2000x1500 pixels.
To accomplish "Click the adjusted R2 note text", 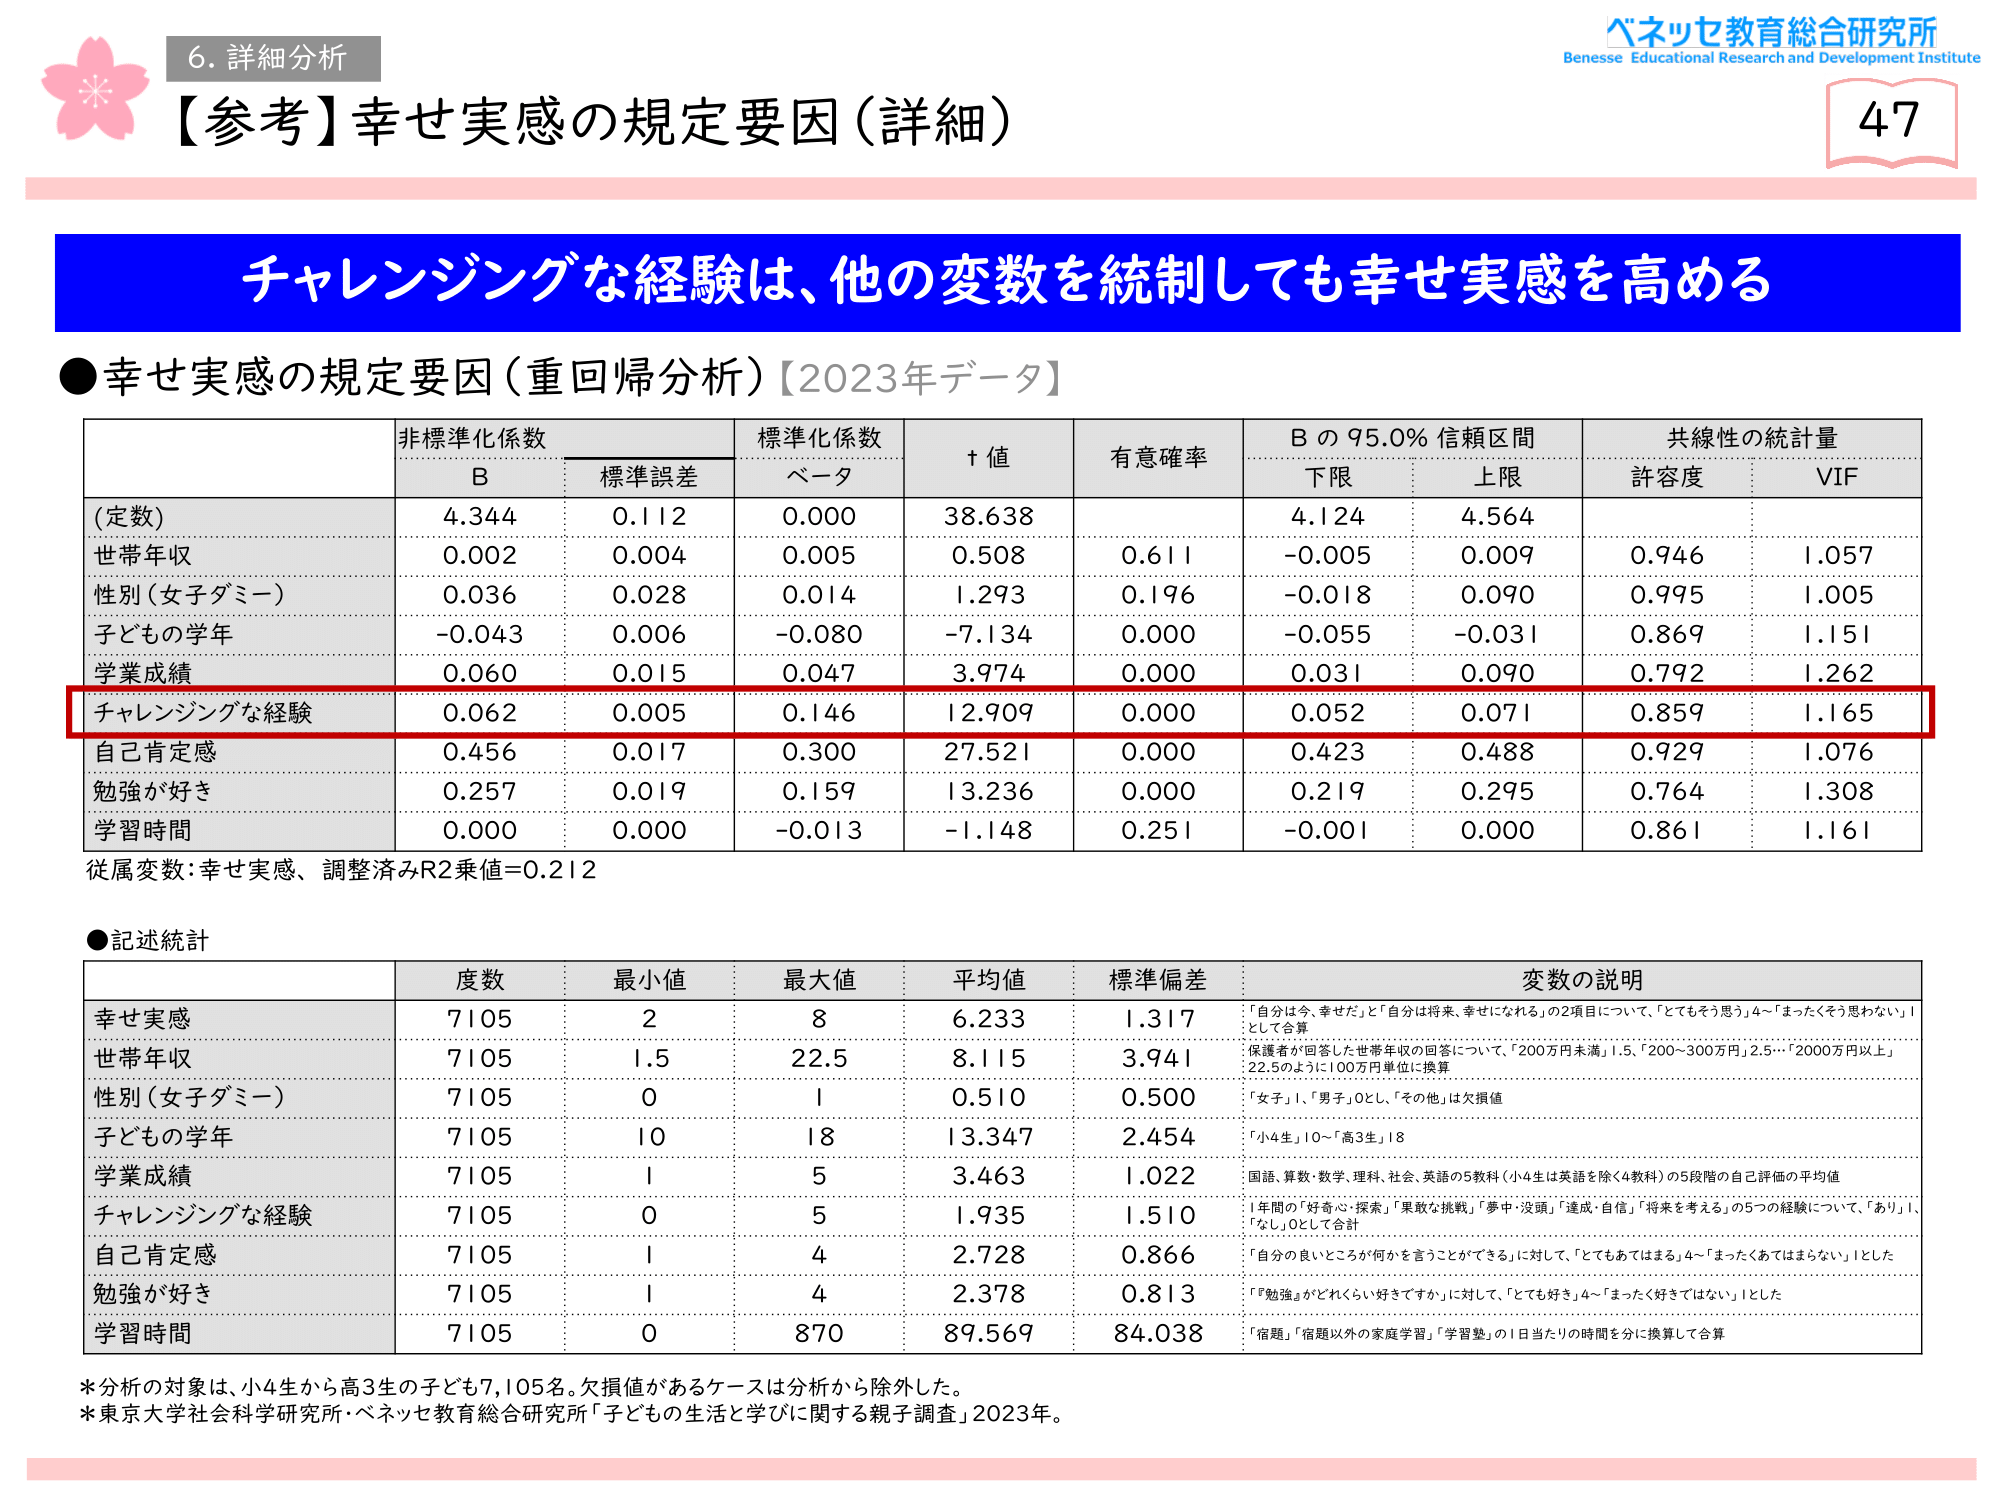I will tap(340, 870).
